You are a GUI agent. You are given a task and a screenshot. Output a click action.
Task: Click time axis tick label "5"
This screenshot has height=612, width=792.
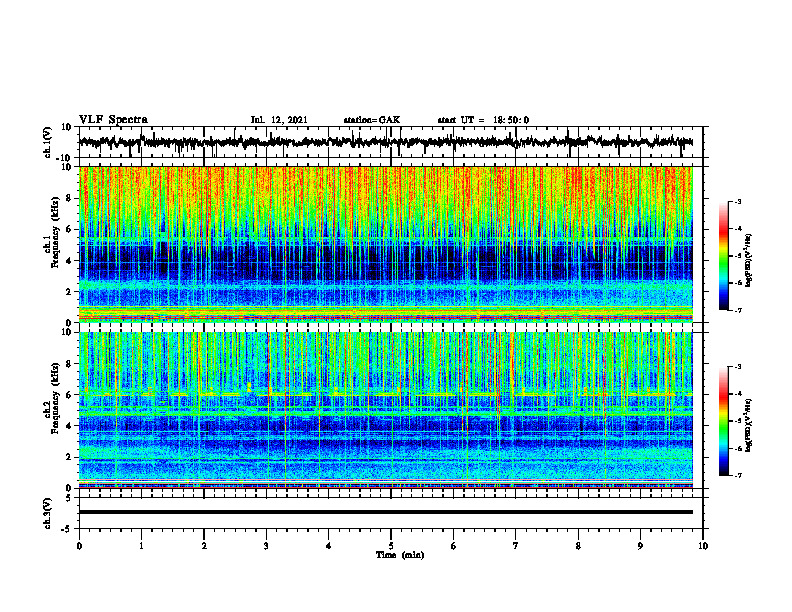391,546
